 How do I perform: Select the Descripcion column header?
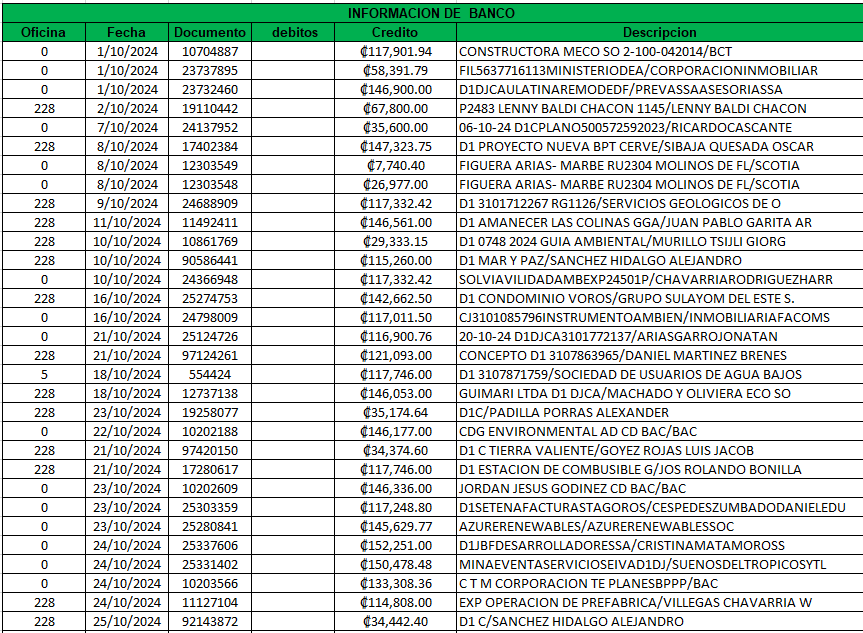[x=660, y=32]
